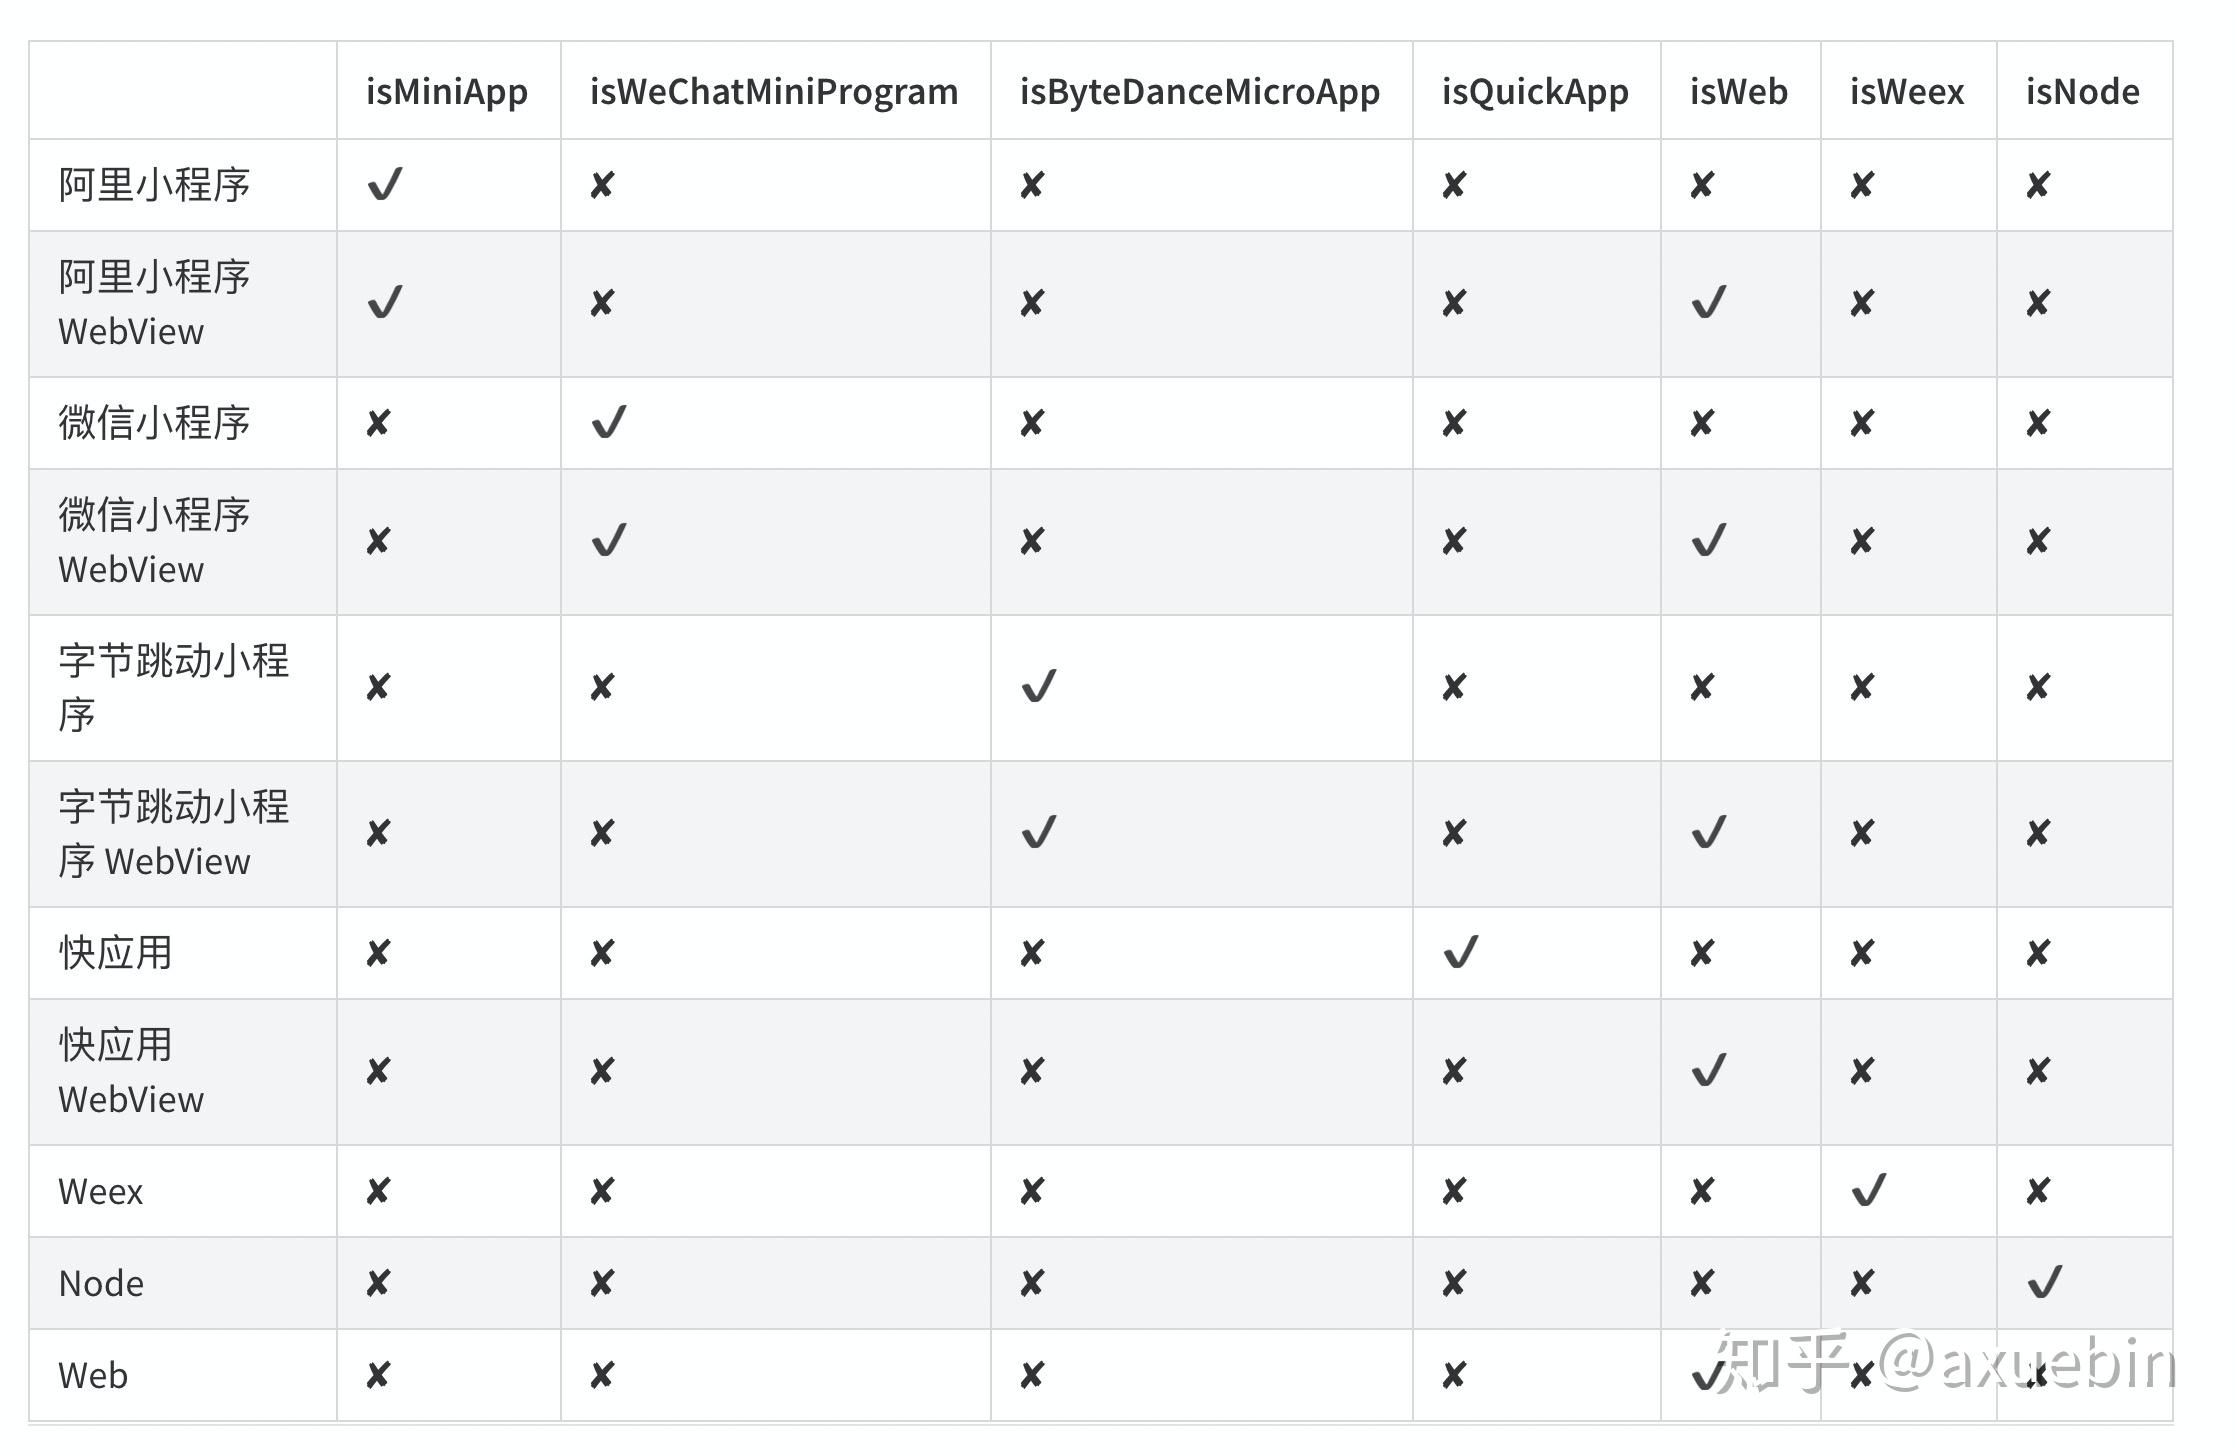2236x1454 pixels.
Task: Click the isWeb checkmark in 快应用 WebView row
Action: click(x=1708, y=1071)
